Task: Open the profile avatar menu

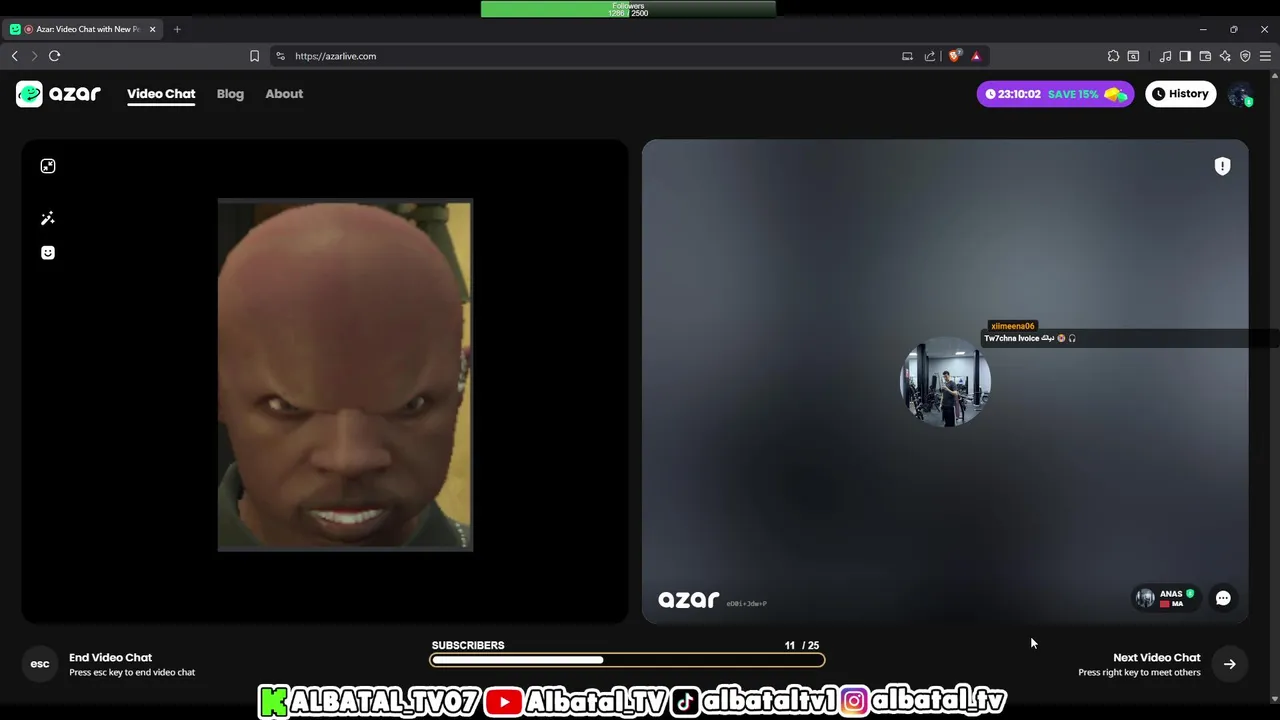Action: coord(1240,94)
